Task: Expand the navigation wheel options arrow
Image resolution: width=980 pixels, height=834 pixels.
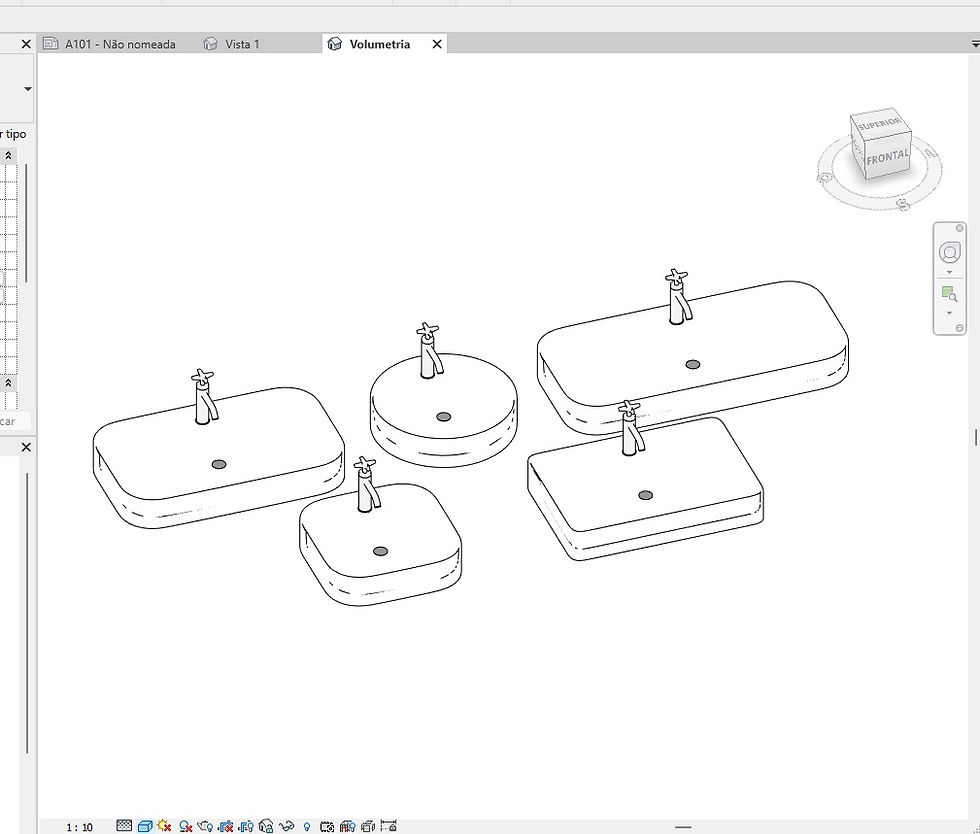Action: [949, 273]
